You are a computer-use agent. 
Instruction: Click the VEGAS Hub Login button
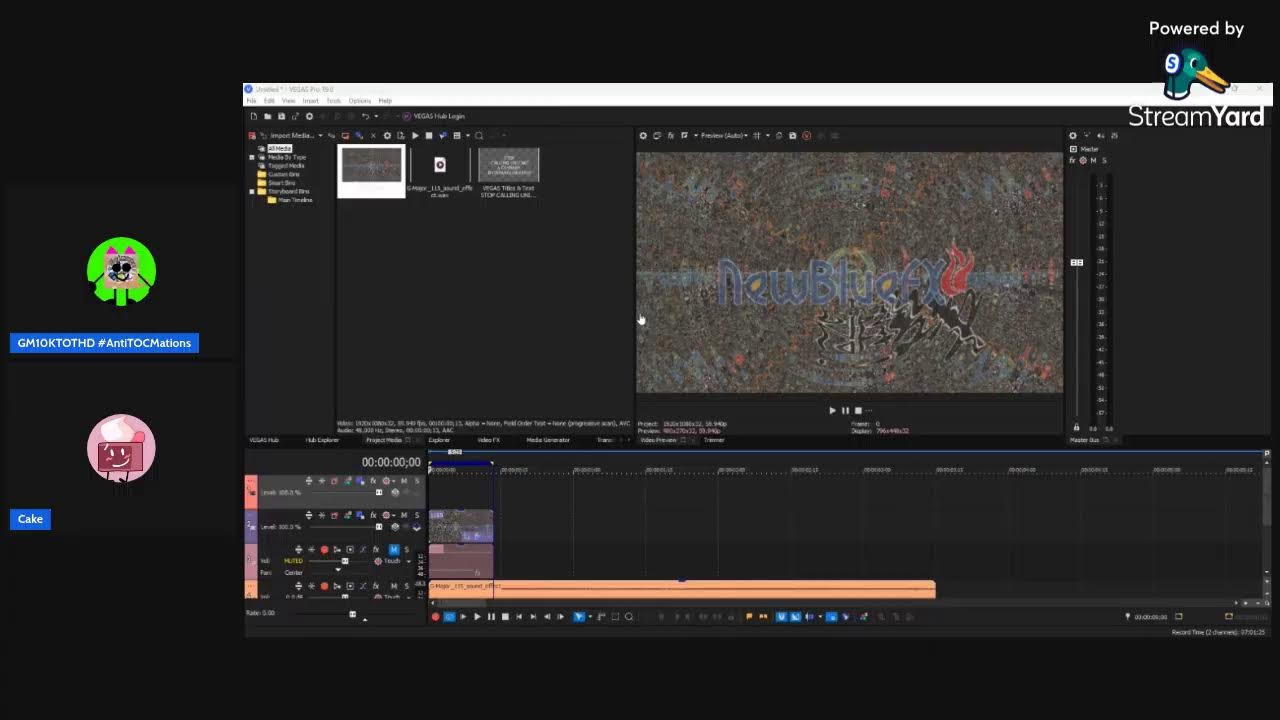click(x=434, y=116)
